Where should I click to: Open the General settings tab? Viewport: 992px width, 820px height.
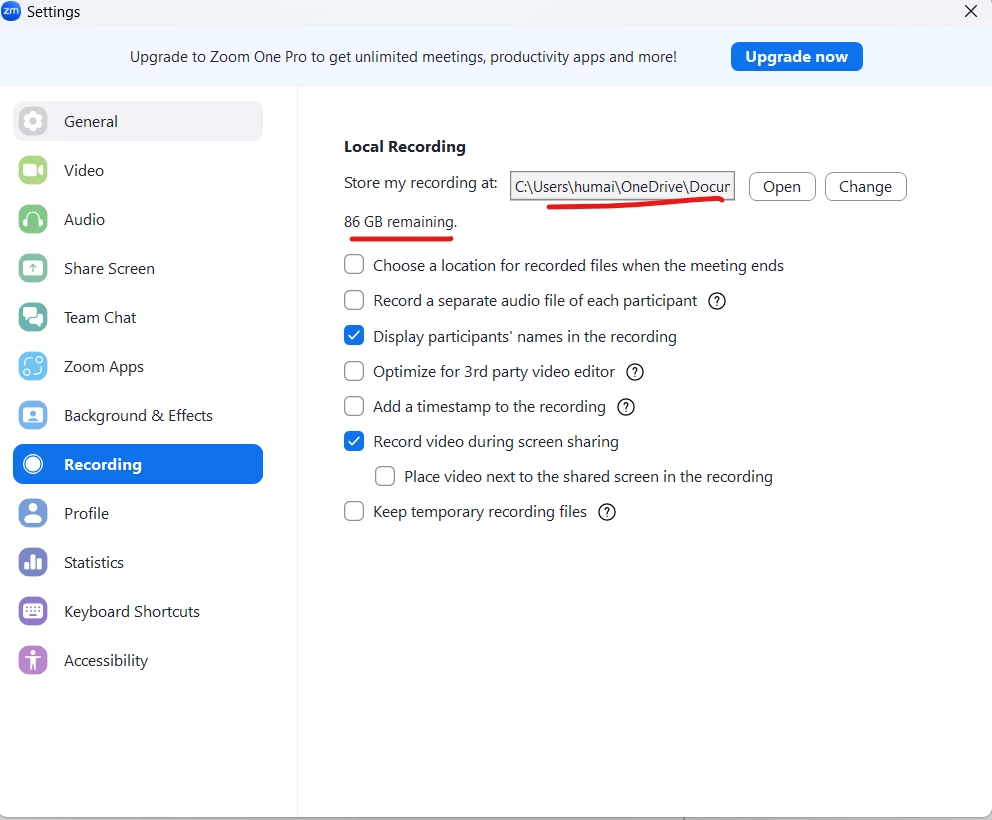point(138,121)
